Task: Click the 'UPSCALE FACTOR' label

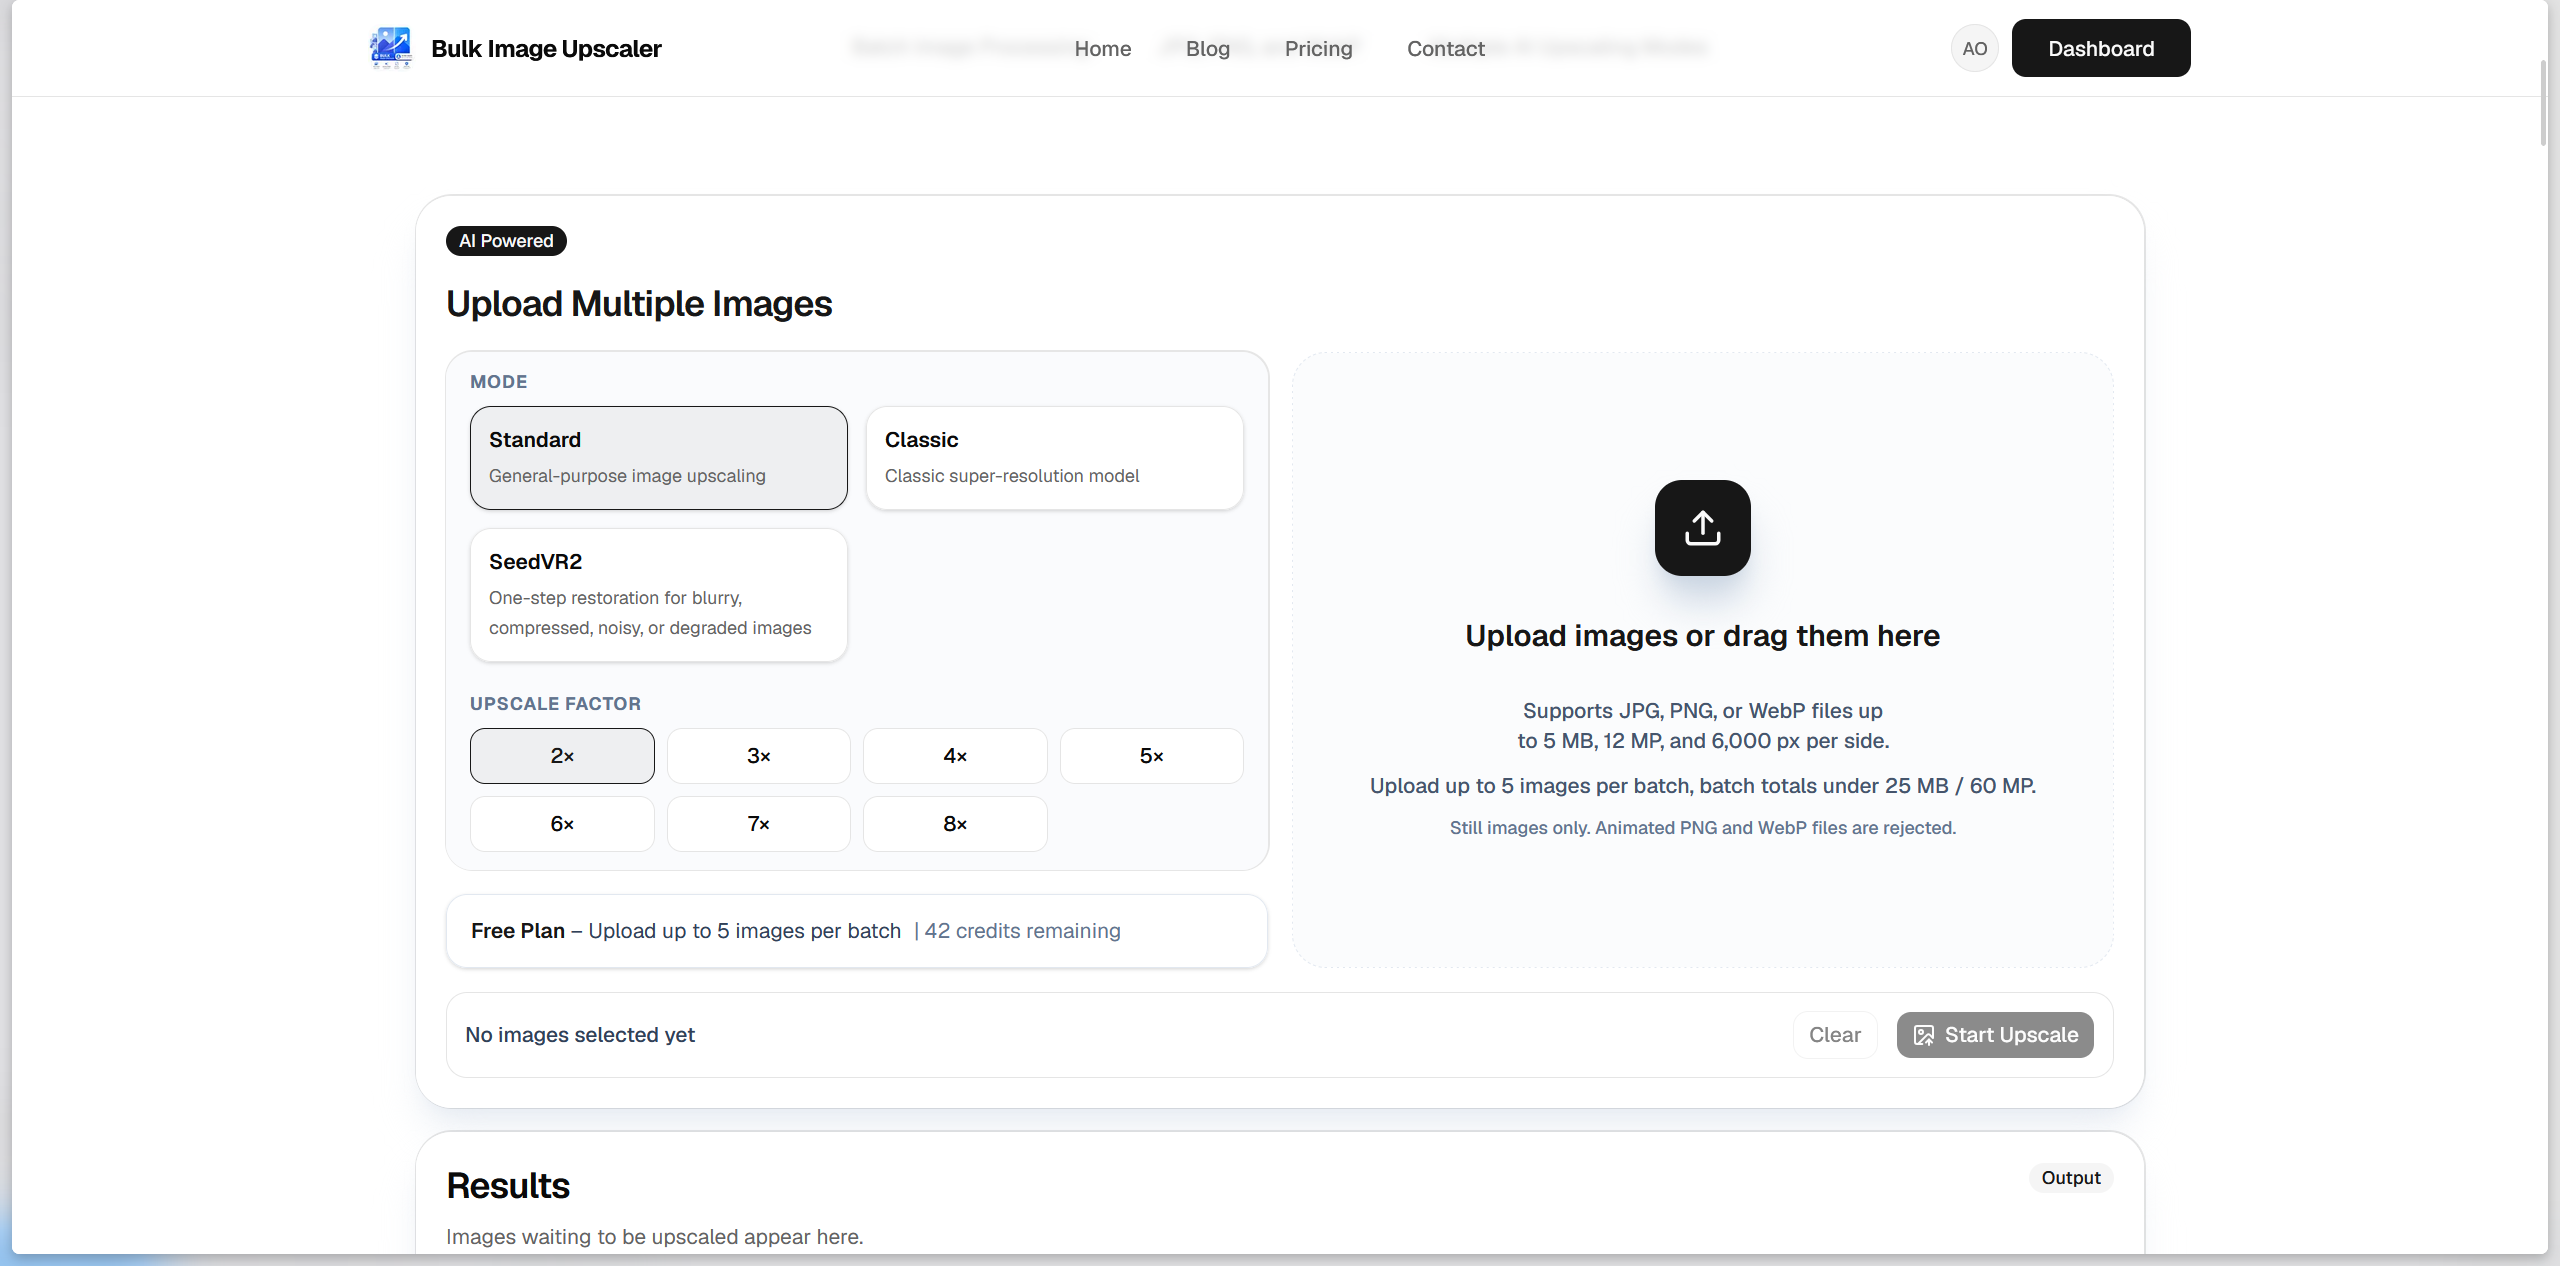Action: (x=555, y=704)
